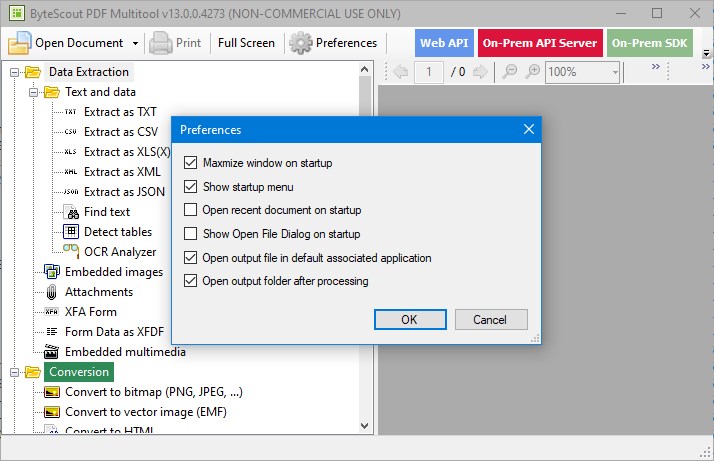The image size is (714, 461).
Task: Select OCR Analyzer tree label
Action: click(120, 252)
